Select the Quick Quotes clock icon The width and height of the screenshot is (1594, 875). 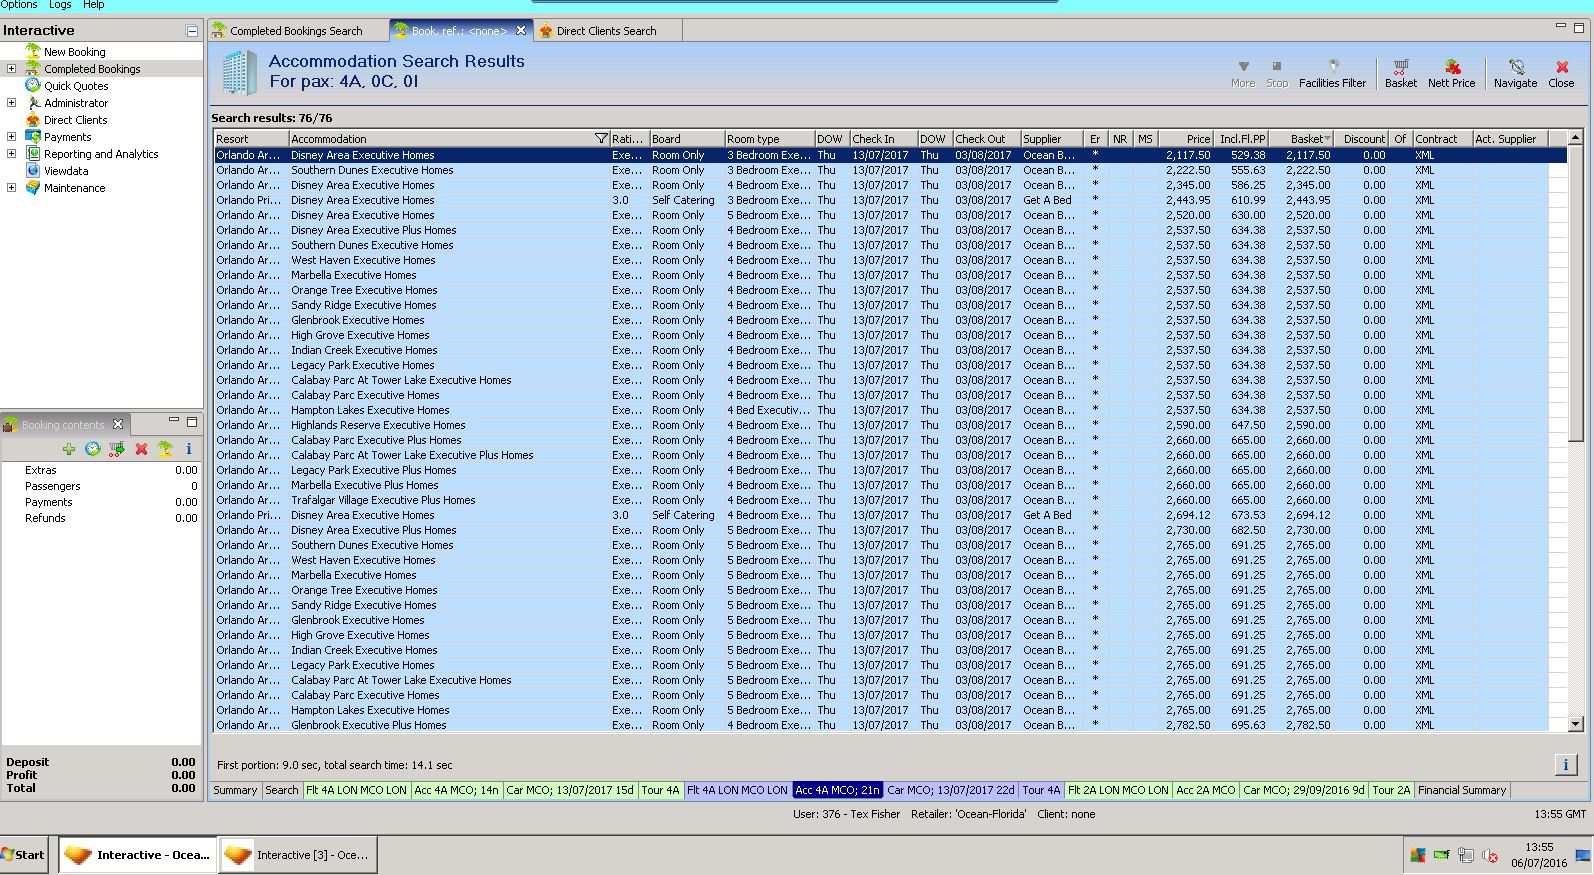point(33,86)
